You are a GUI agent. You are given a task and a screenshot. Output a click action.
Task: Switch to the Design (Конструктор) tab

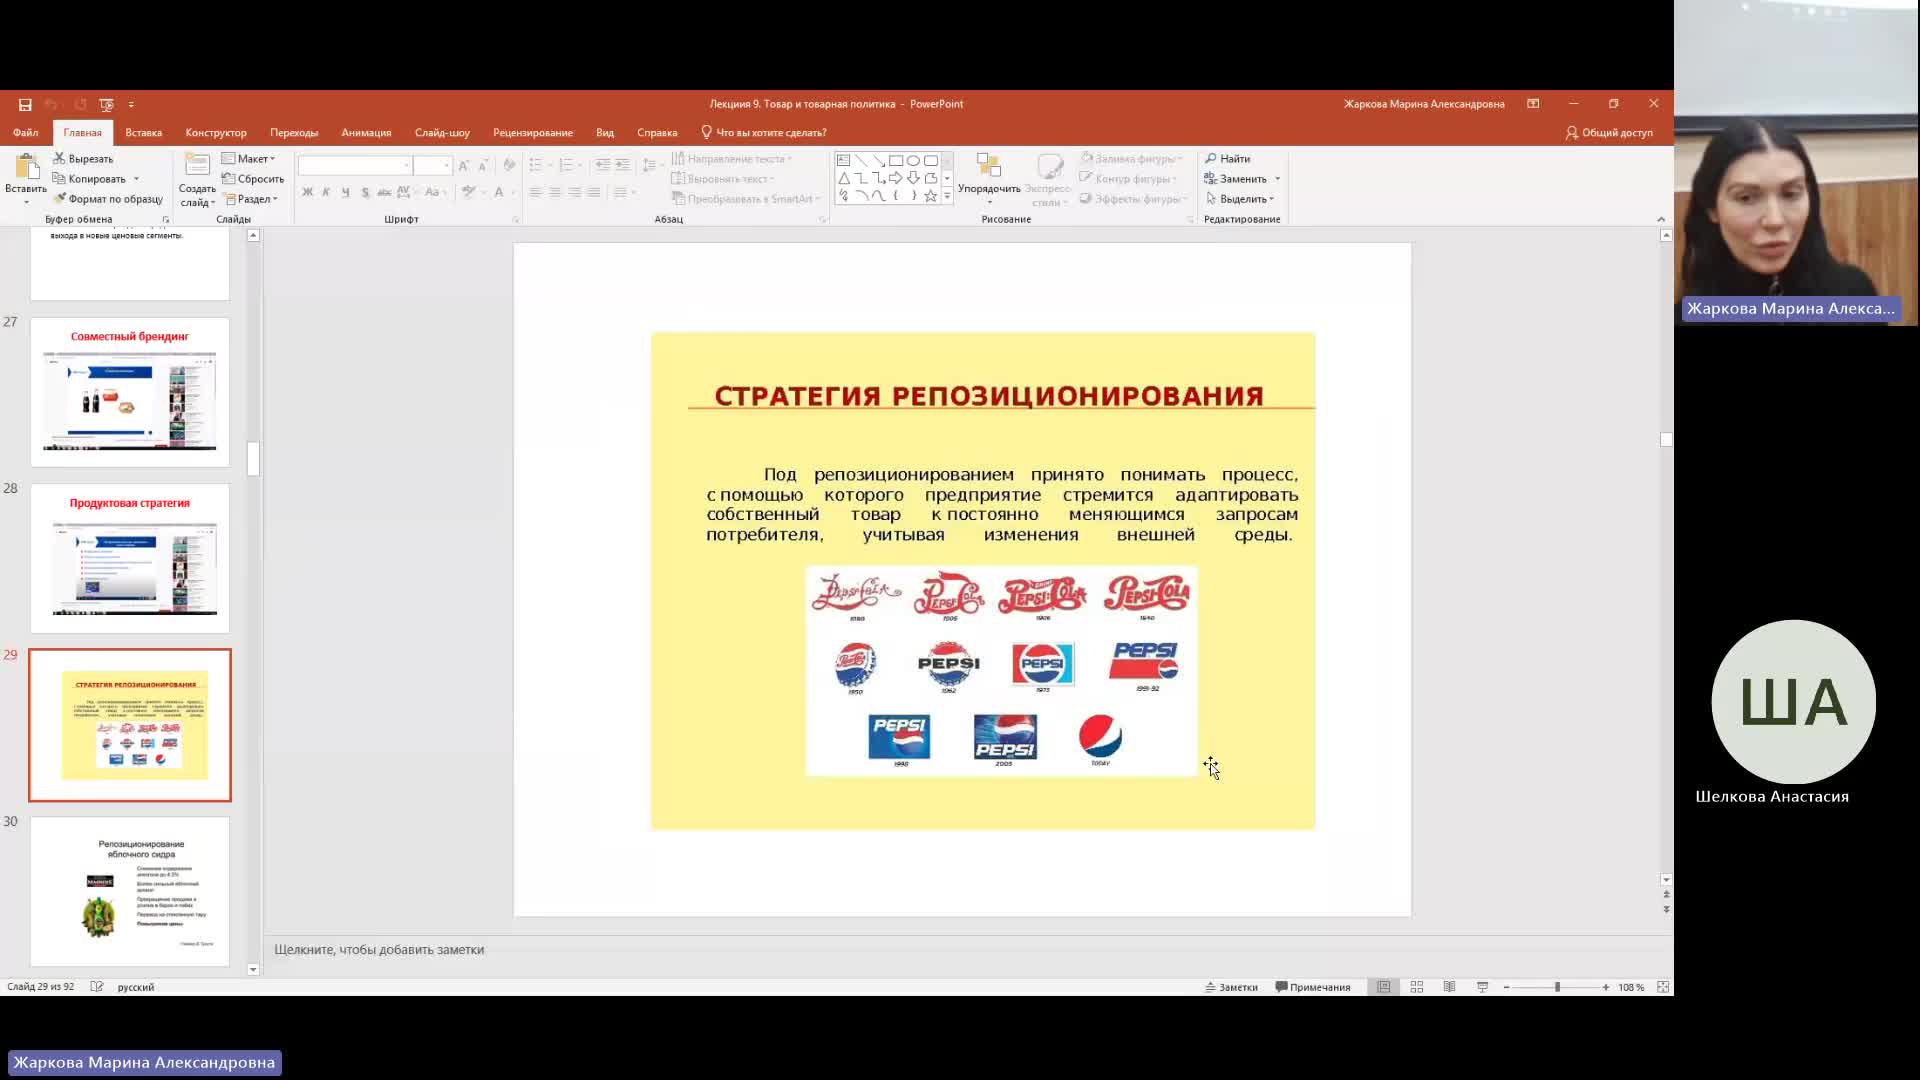pos(216,132)
